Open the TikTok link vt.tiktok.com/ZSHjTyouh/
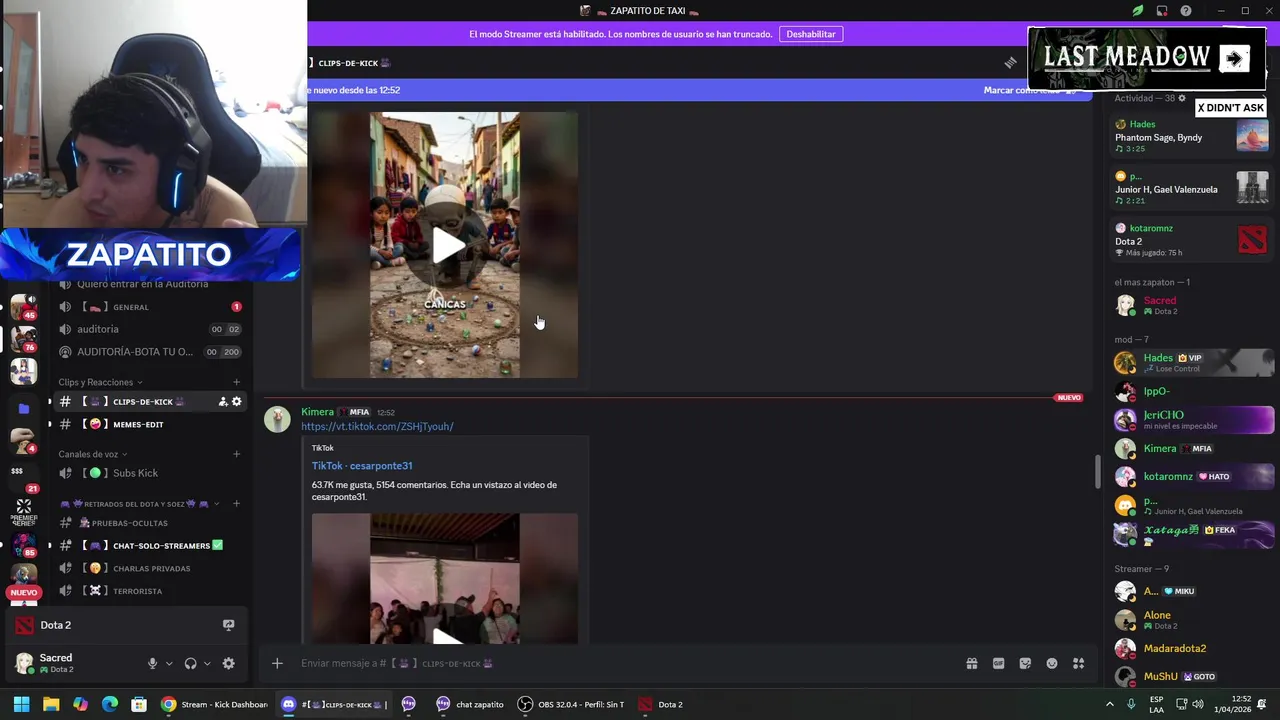The width and height of the screenshot is (1280, 720). coord(377,426)
